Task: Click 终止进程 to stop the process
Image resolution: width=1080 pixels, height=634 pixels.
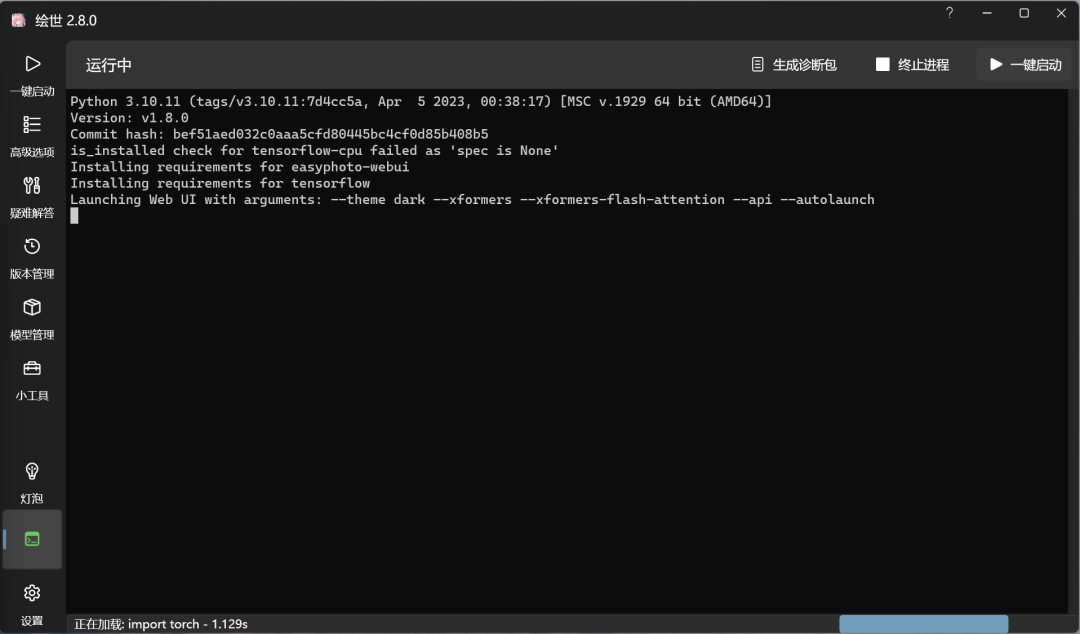Action: coord(913,65)
